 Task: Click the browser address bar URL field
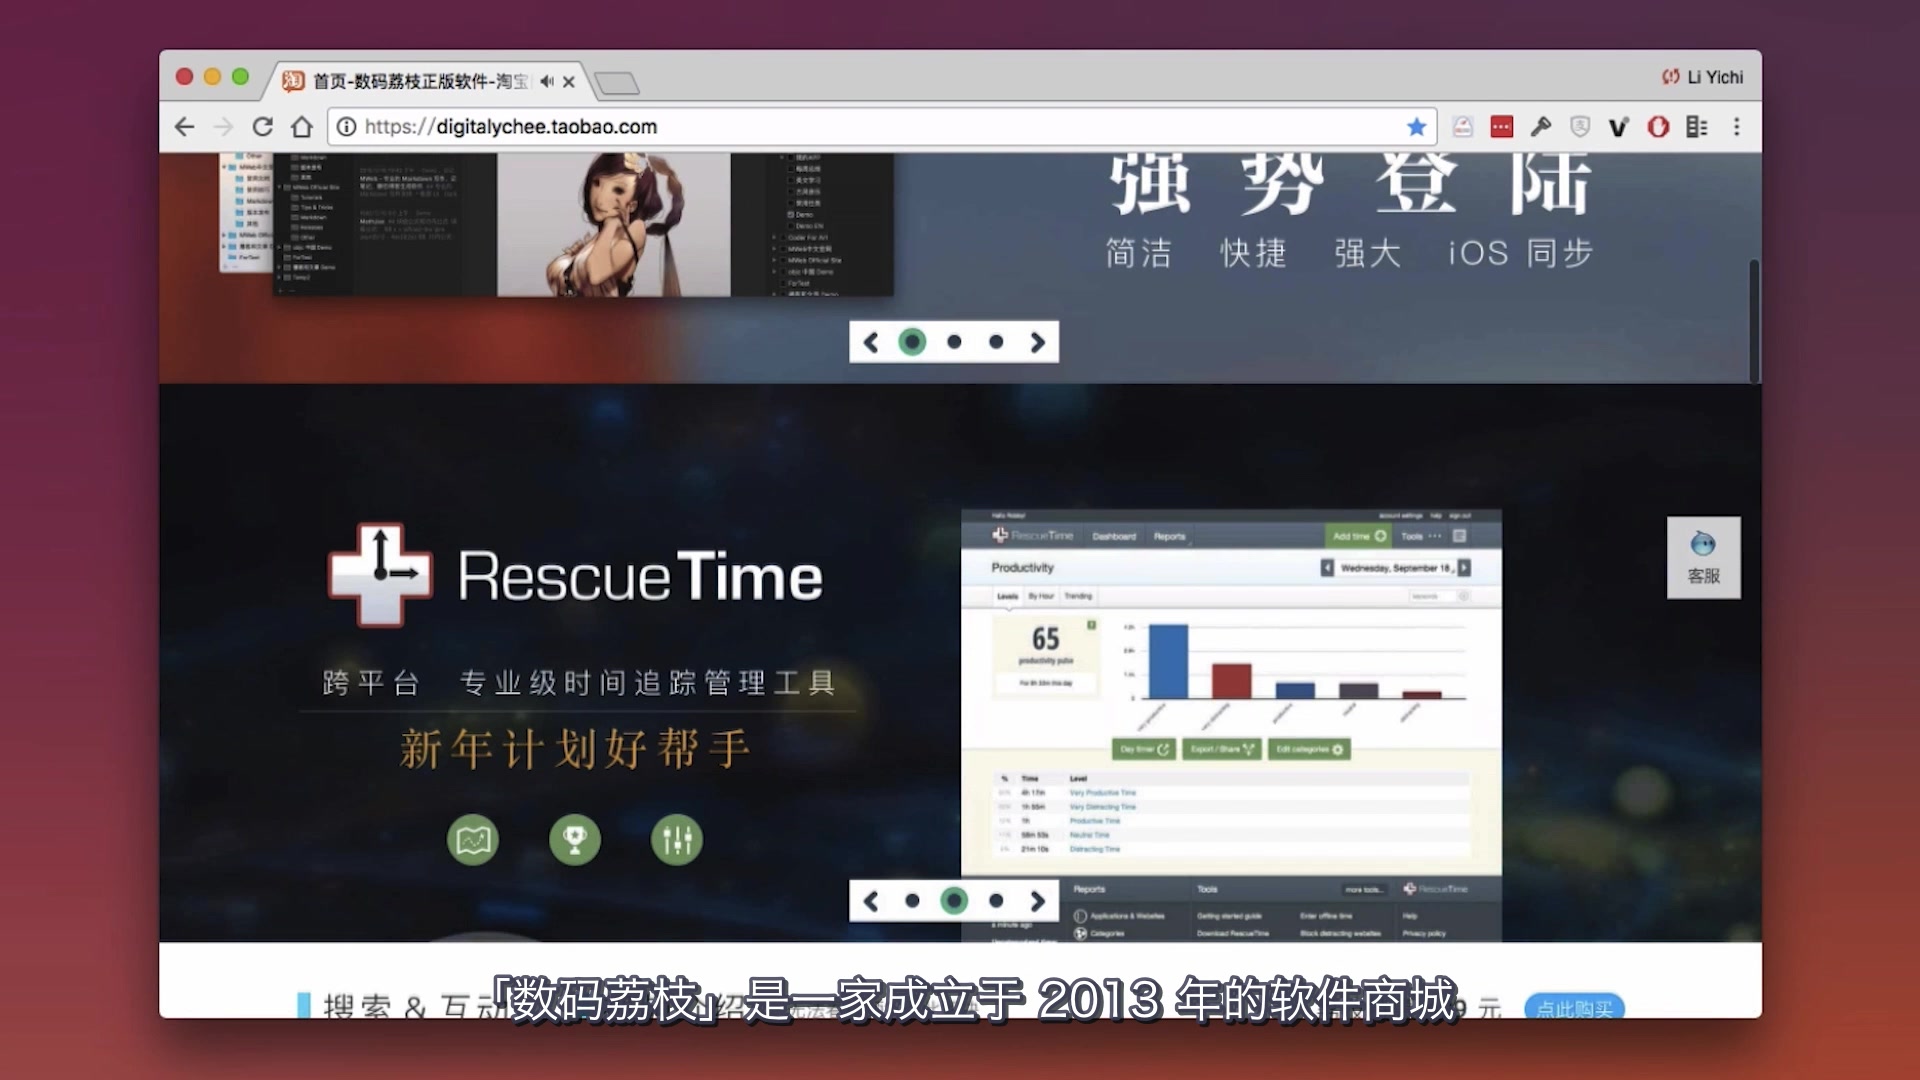coord(870,127)
